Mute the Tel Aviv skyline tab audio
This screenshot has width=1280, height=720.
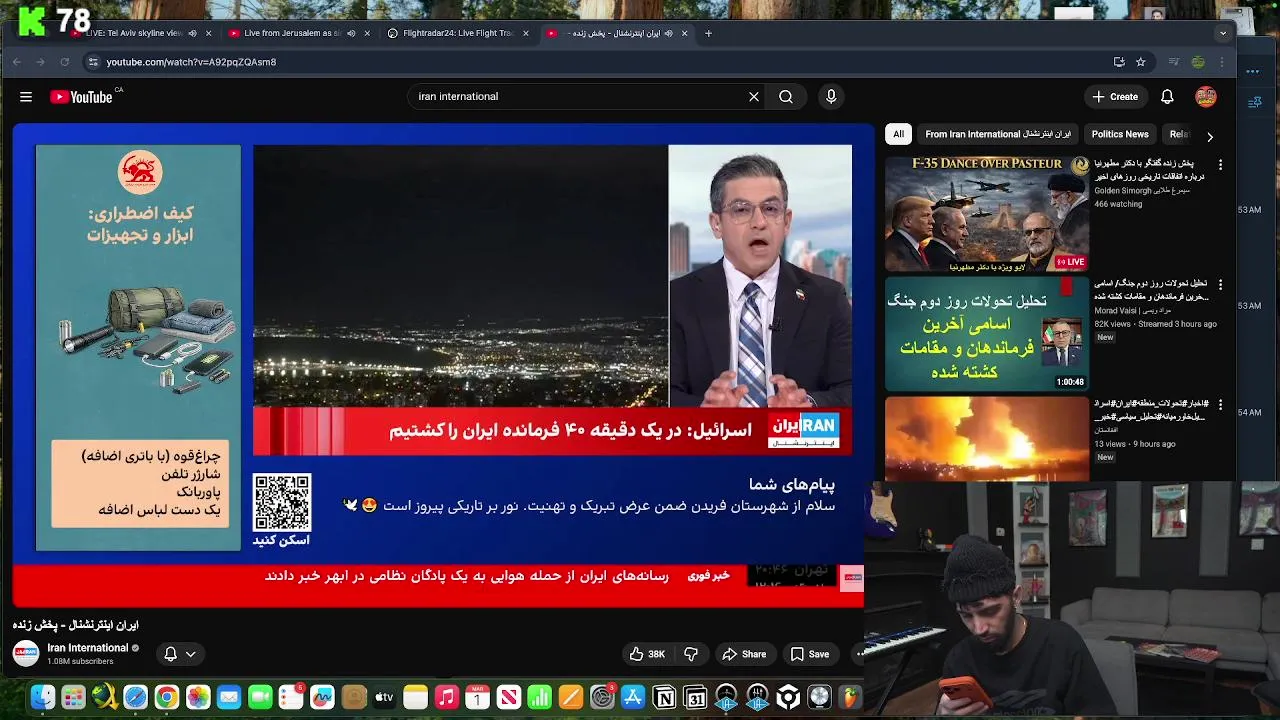tap(192, 33)
